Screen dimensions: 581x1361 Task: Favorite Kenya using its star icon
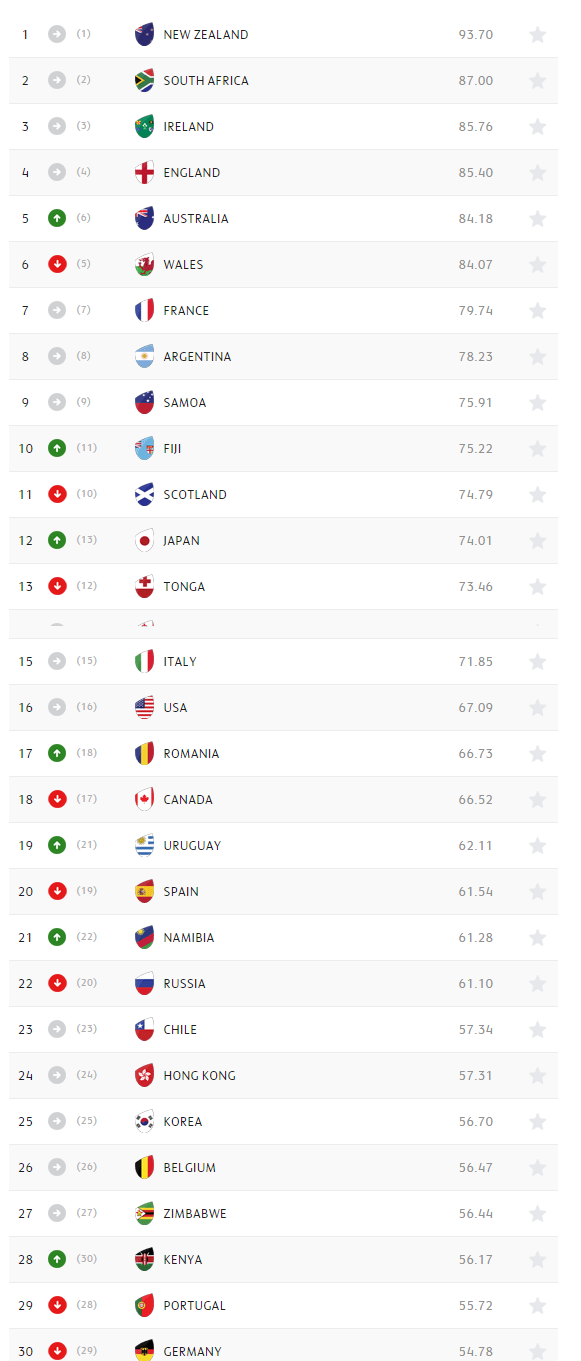click(x=537, y=1260)
